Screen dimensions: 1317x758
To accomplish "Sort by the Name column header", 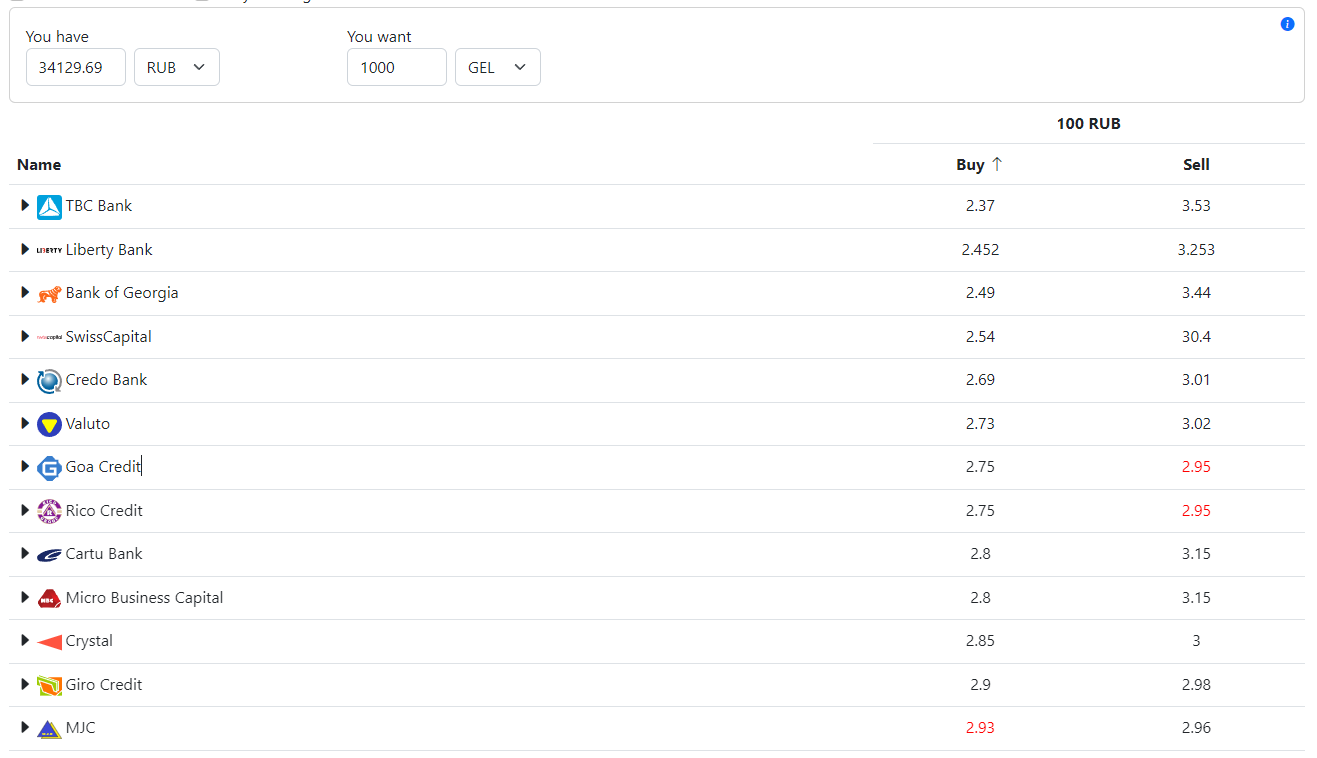I will pos(39,165).
